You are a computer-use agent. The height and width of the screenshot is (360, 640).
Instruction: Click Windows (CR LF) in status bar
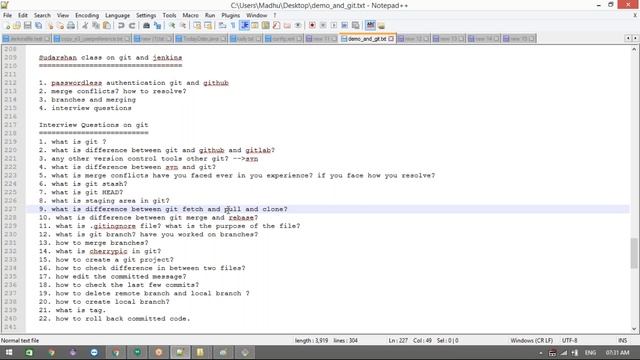(x=531, y=340)
